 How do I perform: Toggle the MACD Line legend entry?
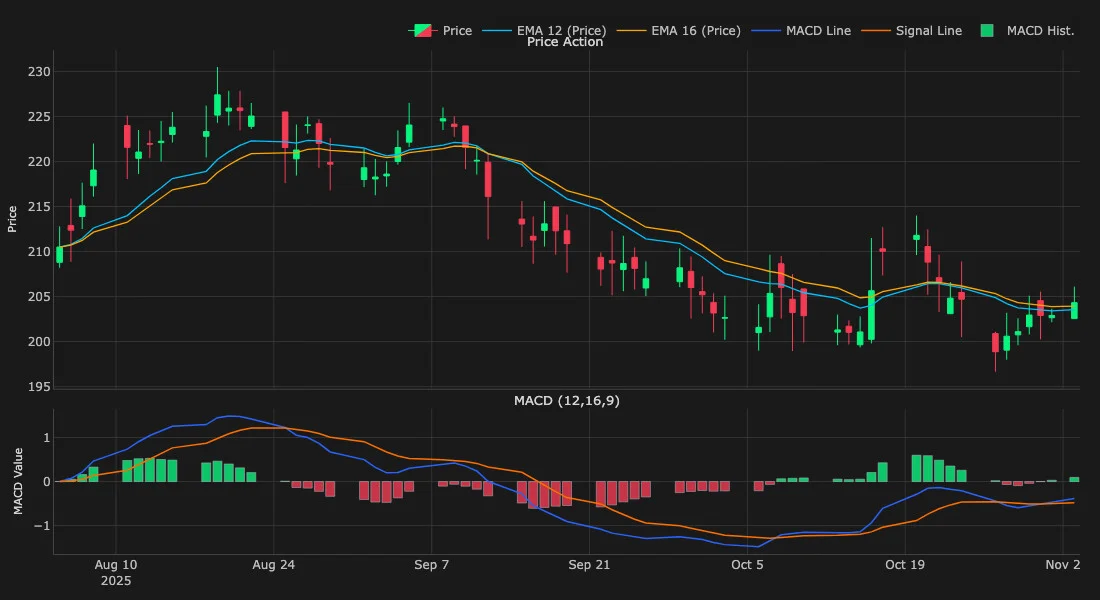(x=801, y=31)
